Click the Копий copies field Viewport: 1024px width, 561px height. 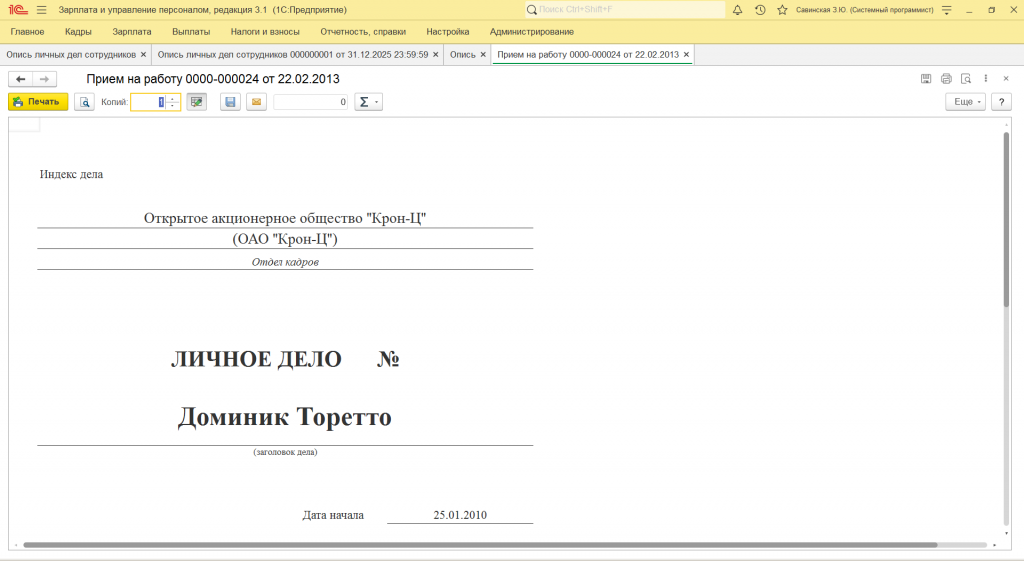(x=148, y=102)
